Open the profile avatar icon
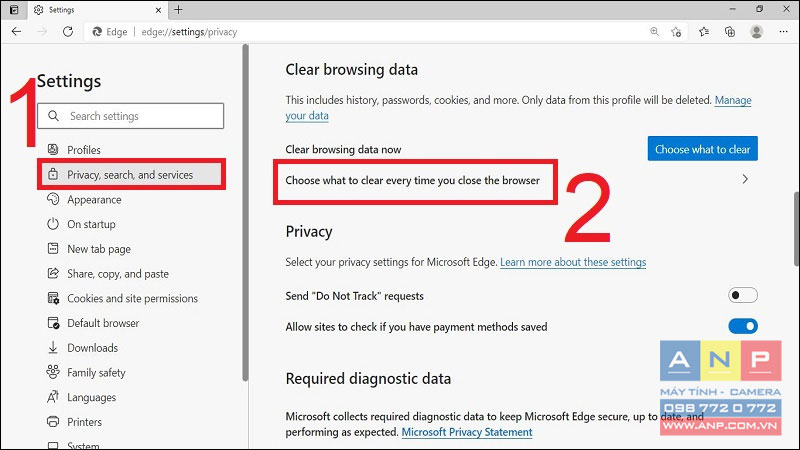800x450 pixels. pyautogui.click(x=756, y=32)
